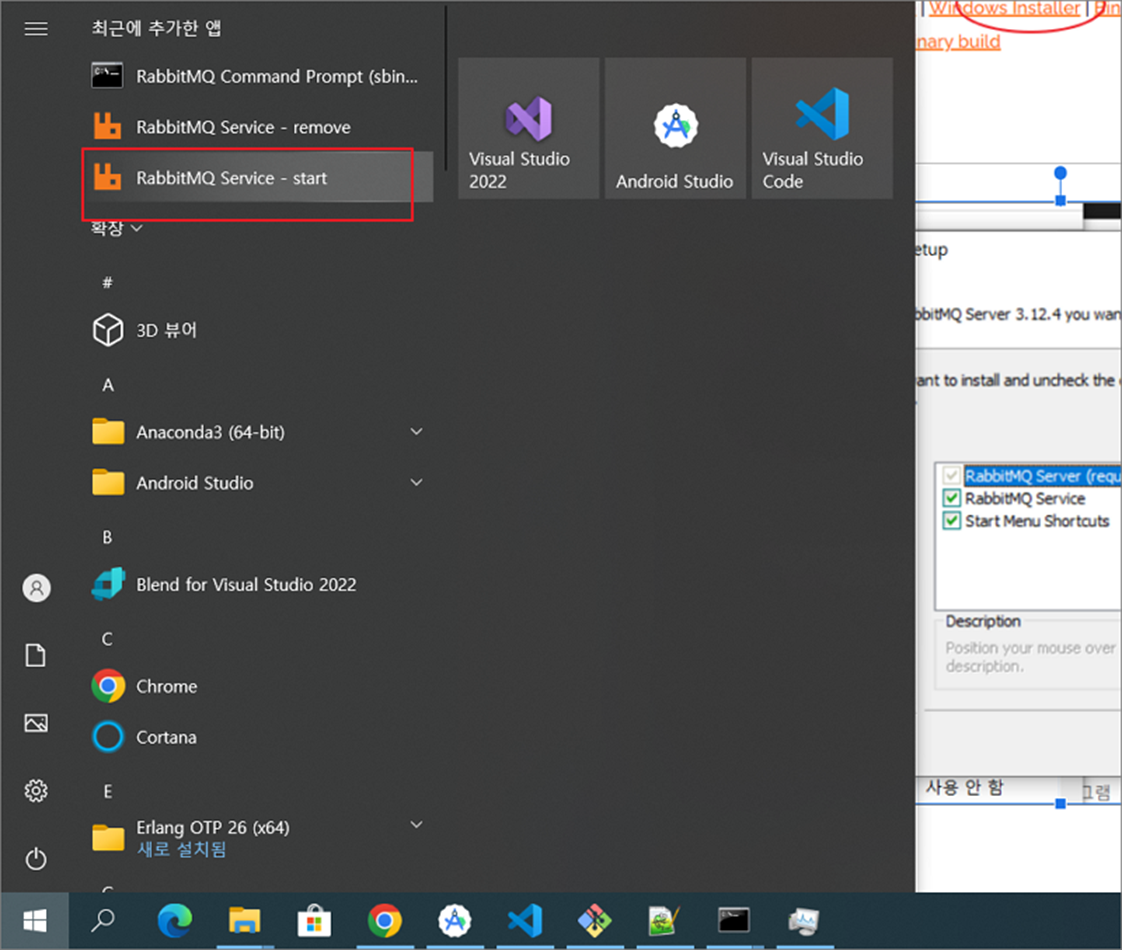The height and width of the screenshot is (950, 1122).
Task: Launch RabbitMQ Service - start
Action: 258,177
